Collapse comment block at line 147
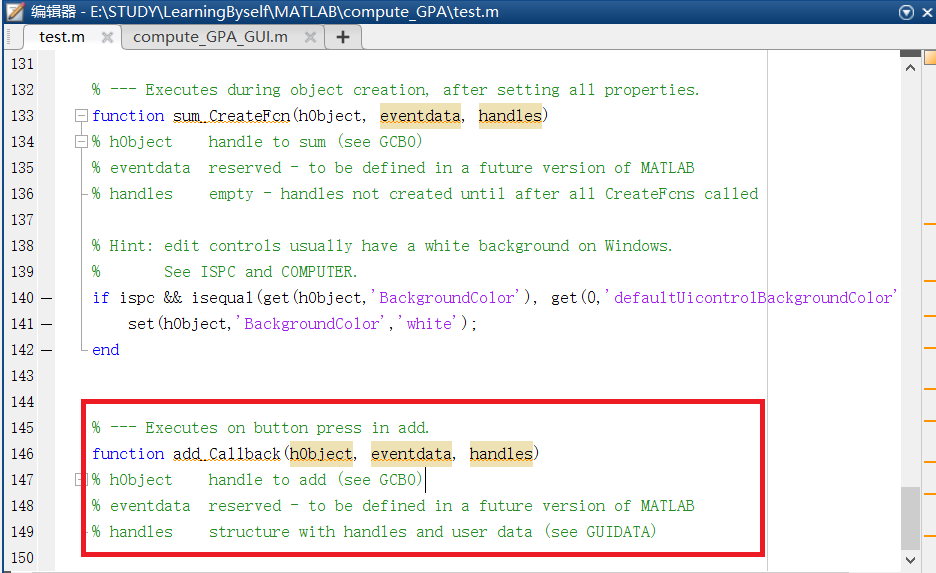The width and height of the screenshot is (936, 573). [x=81, y=480]
